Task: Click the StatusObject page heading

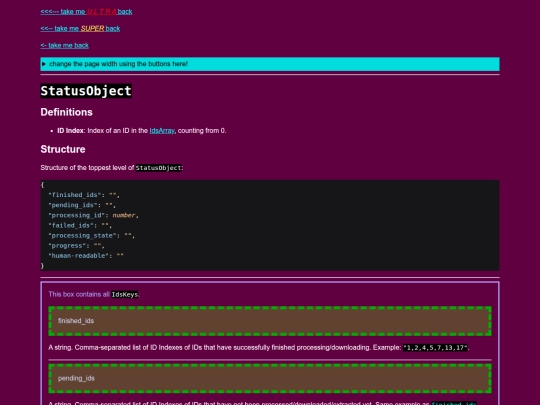Action: (86, 91)
